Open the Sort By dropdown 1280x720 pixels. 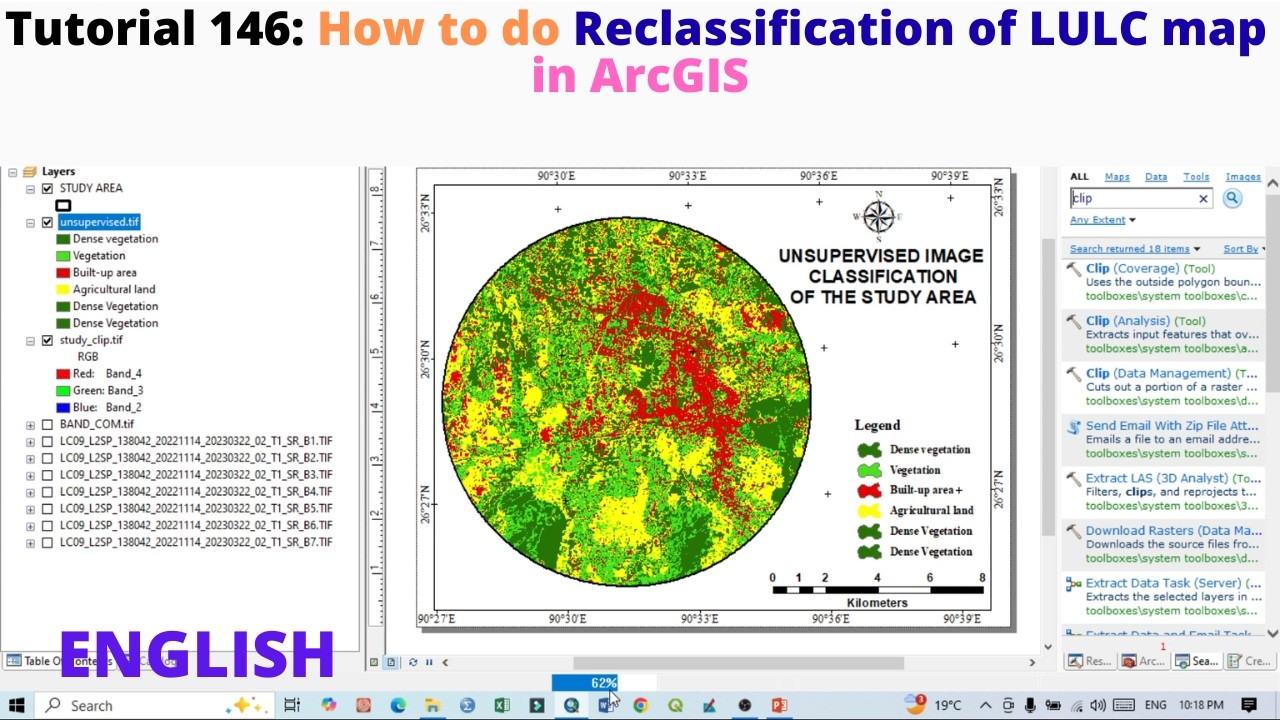tap(1243, 249)
